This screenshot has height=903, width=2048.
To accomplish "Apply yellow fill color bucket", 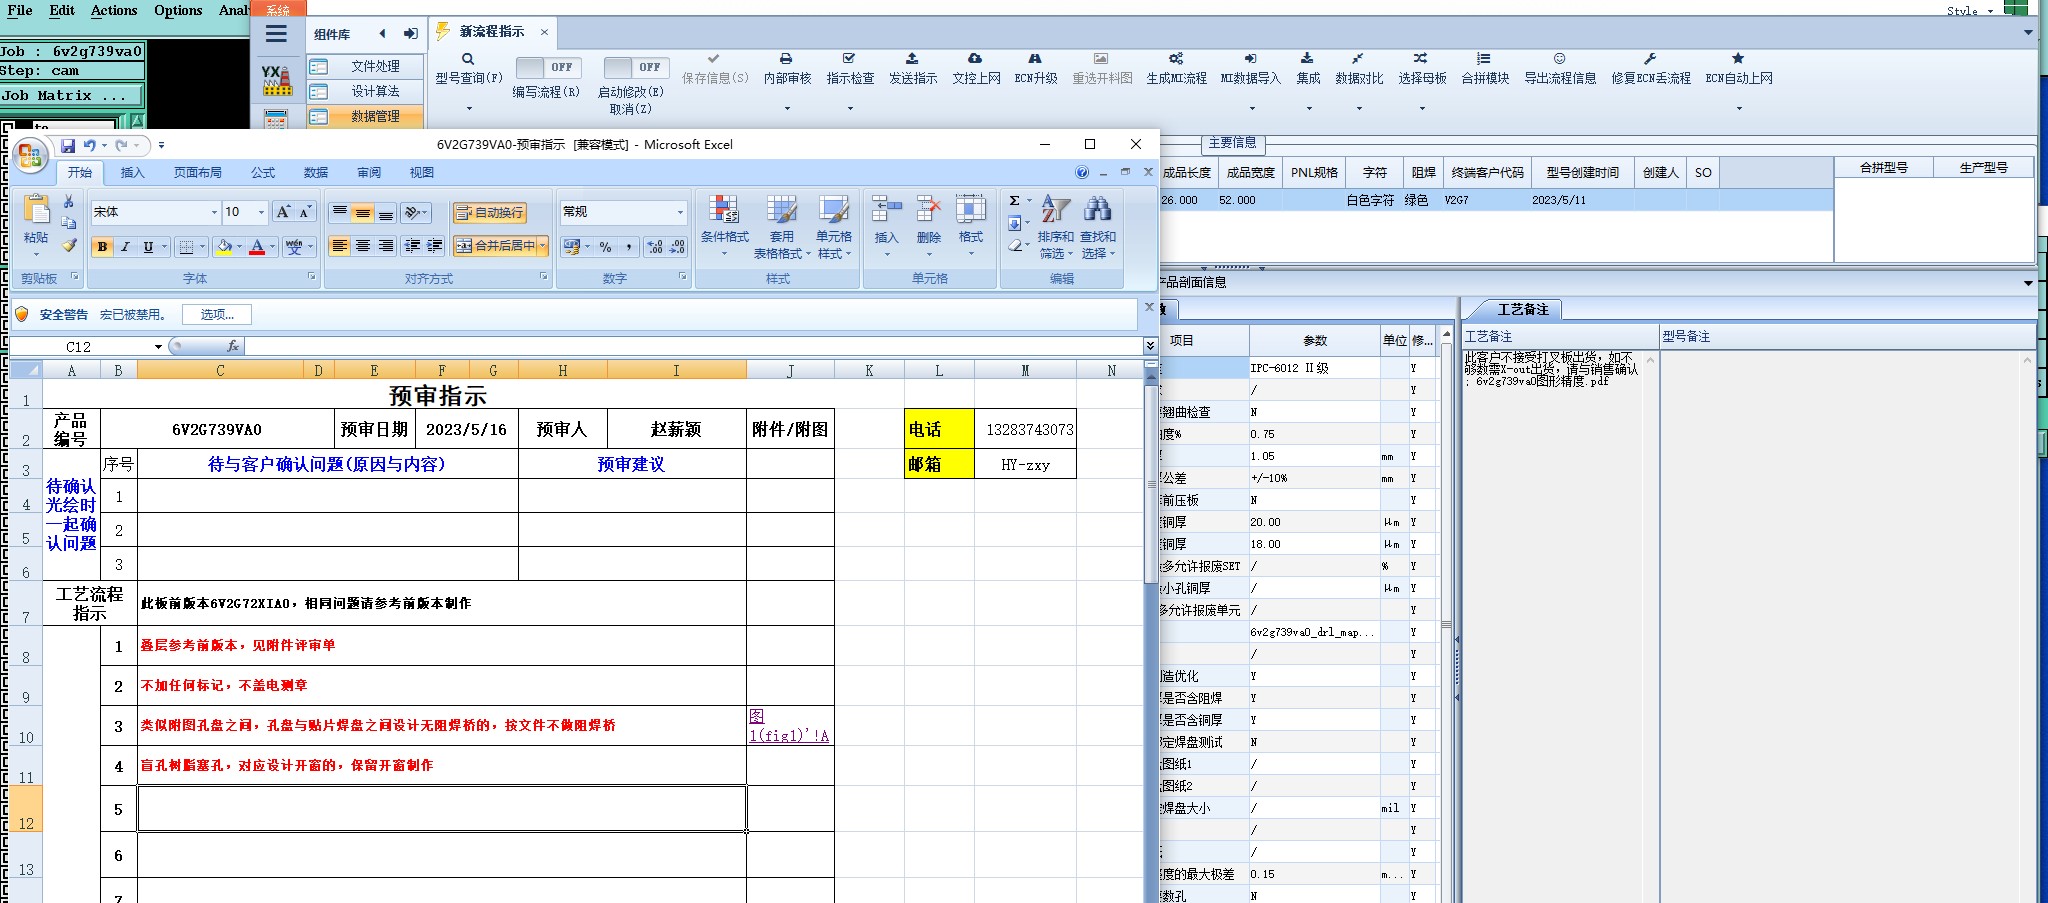I will coord(224,247).
